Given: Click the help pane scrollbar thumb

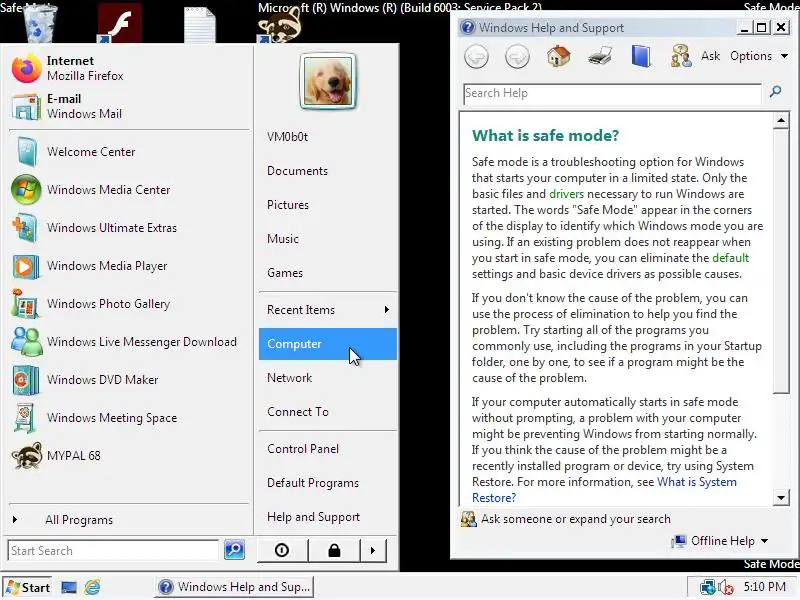Looking at the screenshot, I should click(781, 261).
